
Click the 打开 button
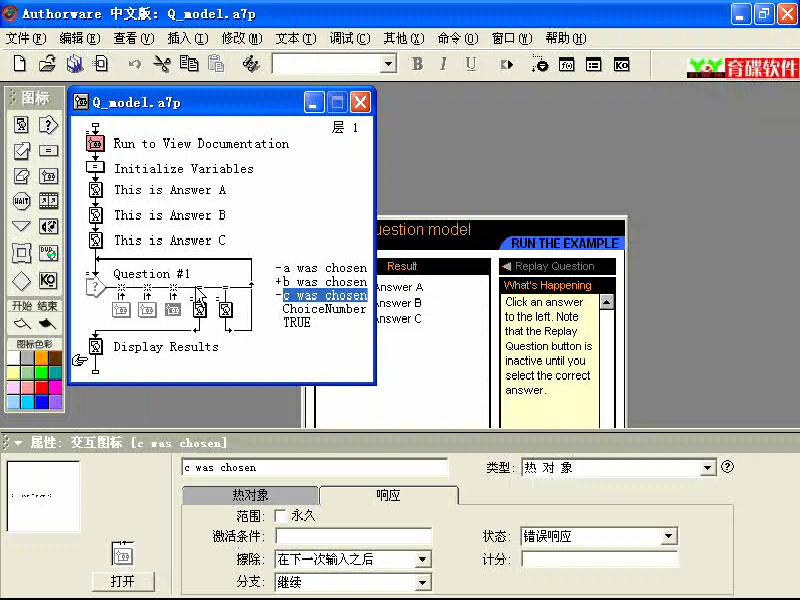point(123,581)
